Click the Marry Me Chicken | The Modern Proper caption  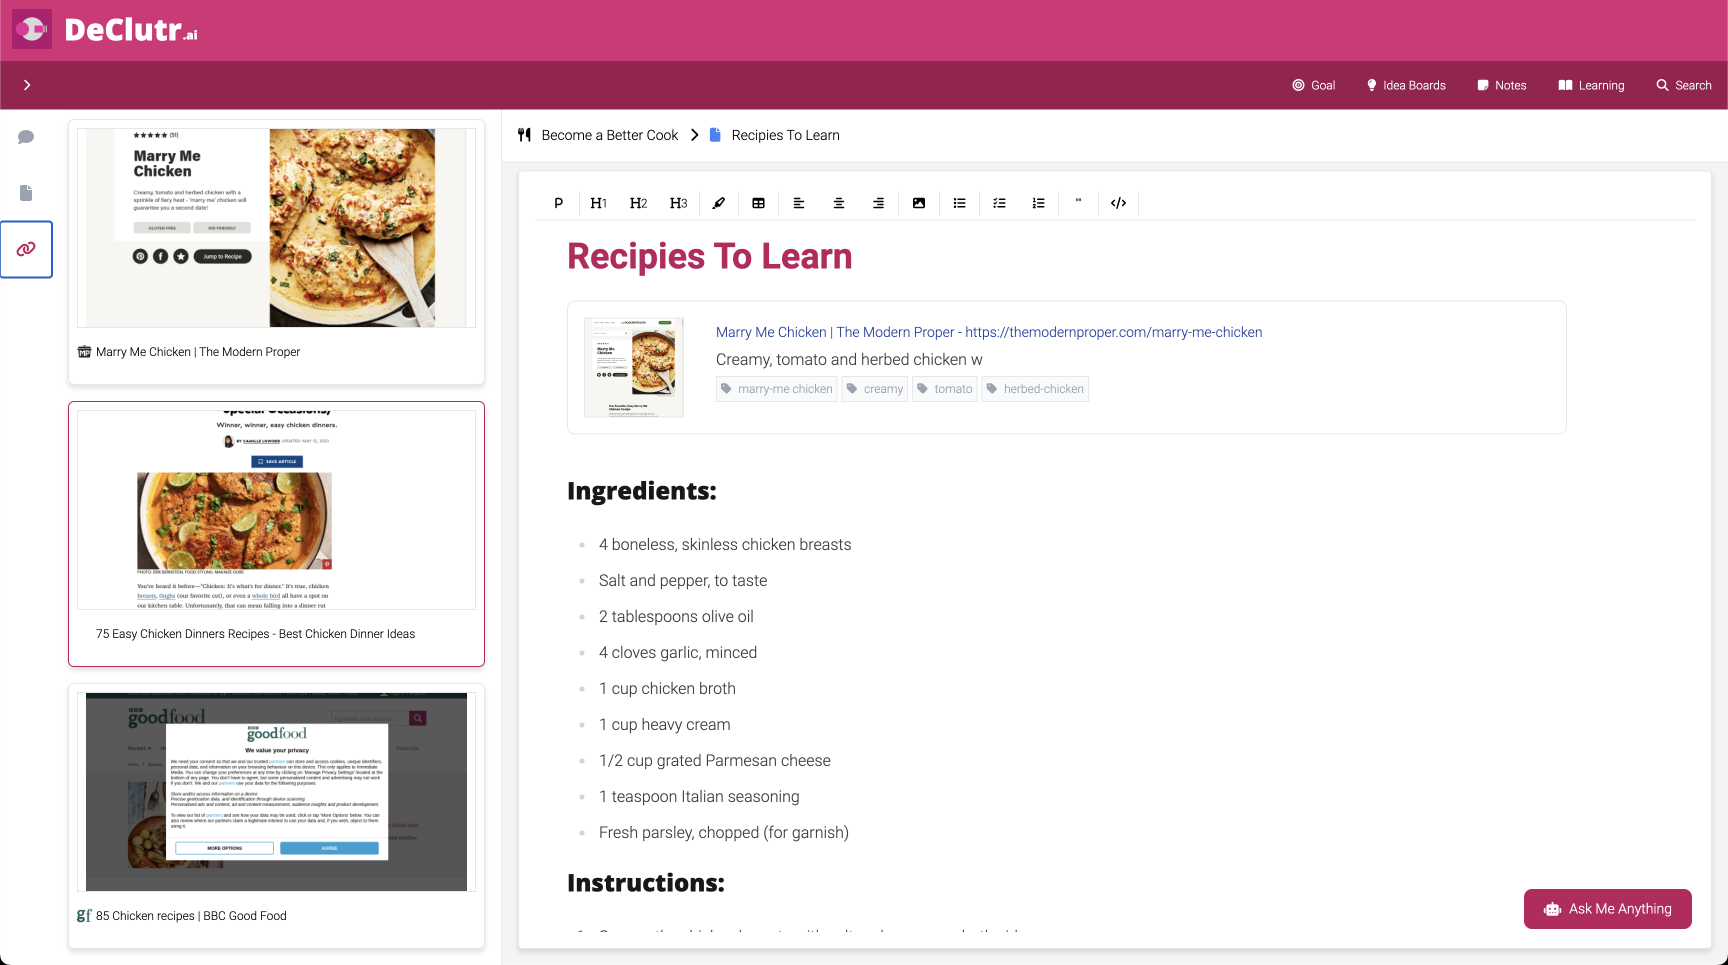tap(198, 352)
